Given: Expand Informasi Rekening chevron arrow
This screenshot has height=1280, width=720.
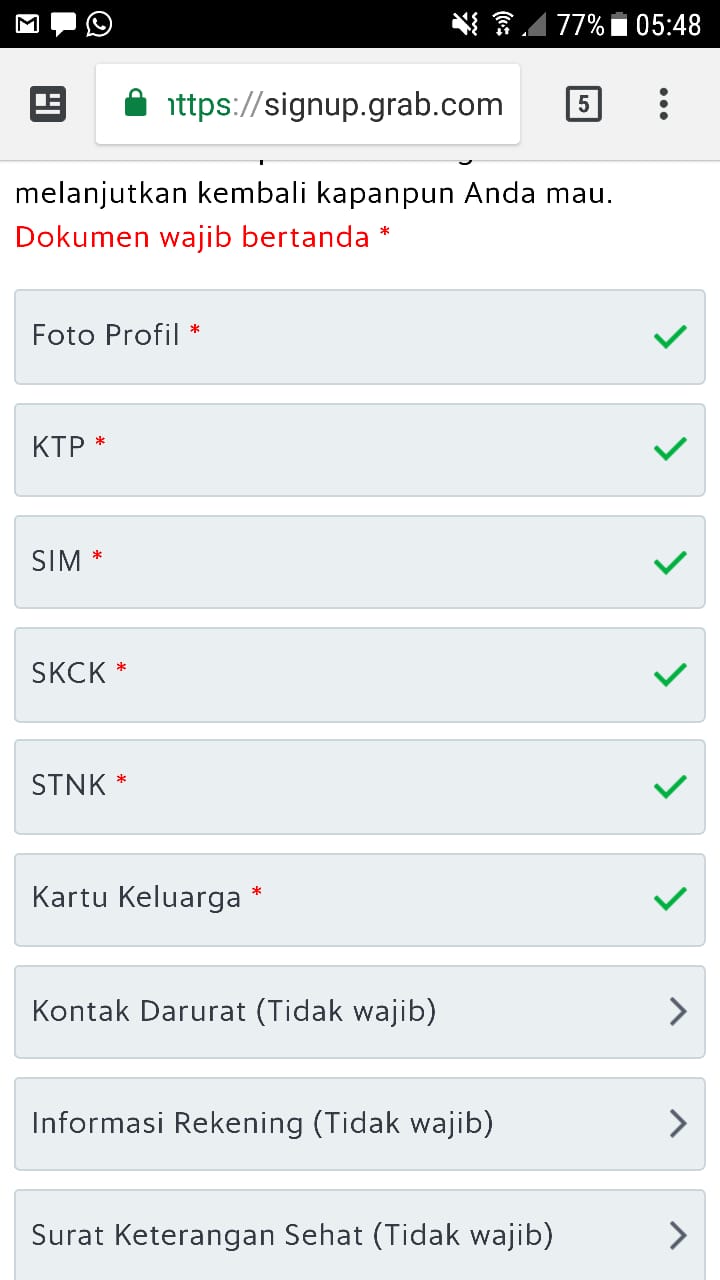Looking at the screenshot, I should [677, 1124].
